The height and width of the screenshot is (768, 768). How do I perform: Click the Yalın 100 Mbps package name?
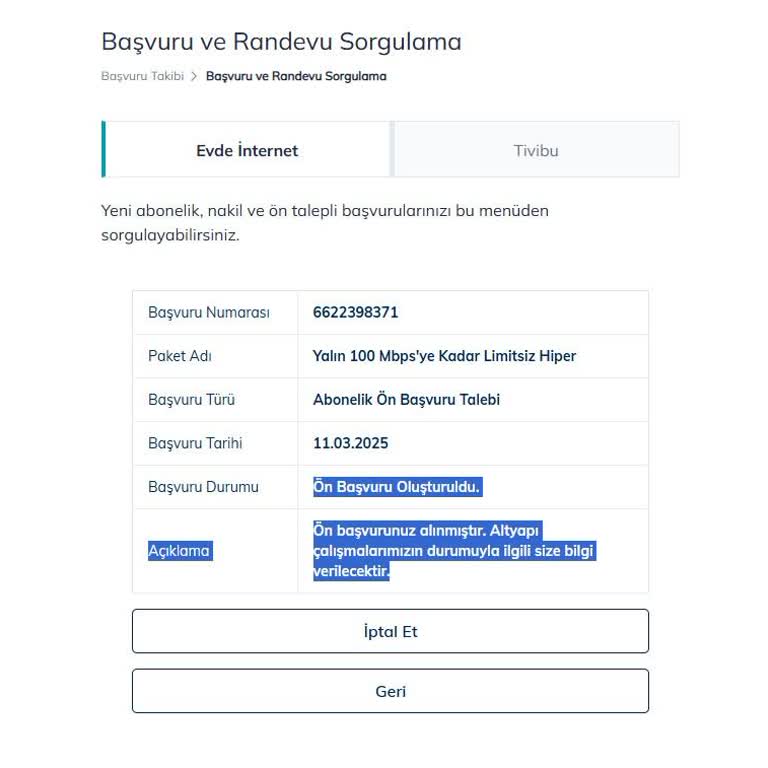[x=444, y=356]
